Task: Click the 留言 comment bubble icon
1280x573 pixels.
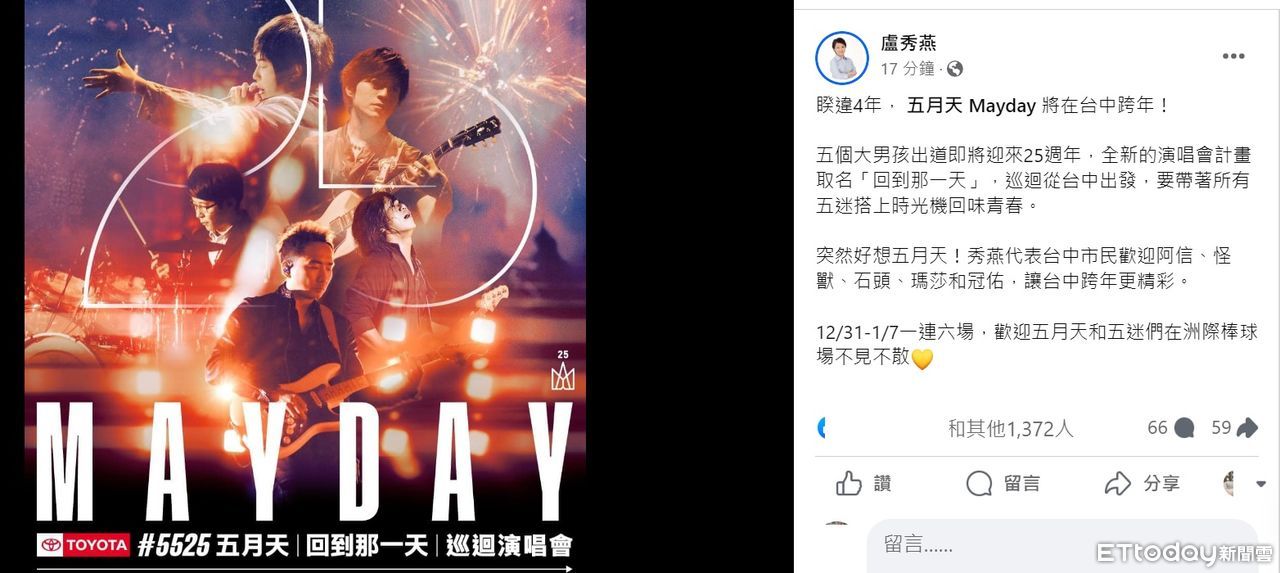Action: [x=979, y=484]
